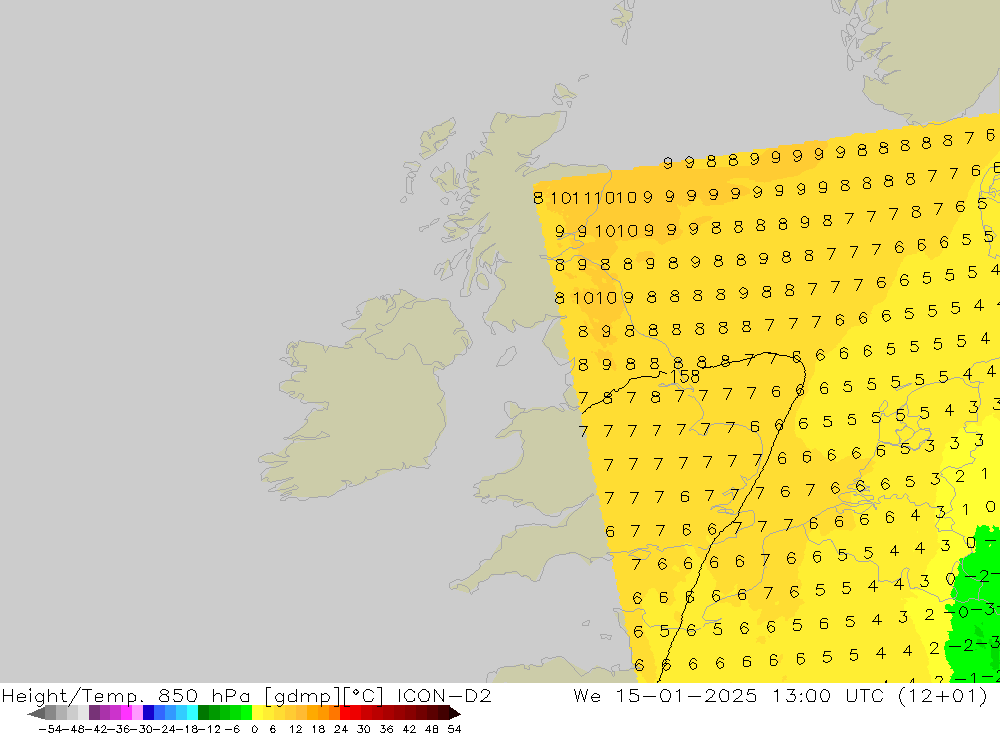Click the legend label '-6'

[232, 729]
